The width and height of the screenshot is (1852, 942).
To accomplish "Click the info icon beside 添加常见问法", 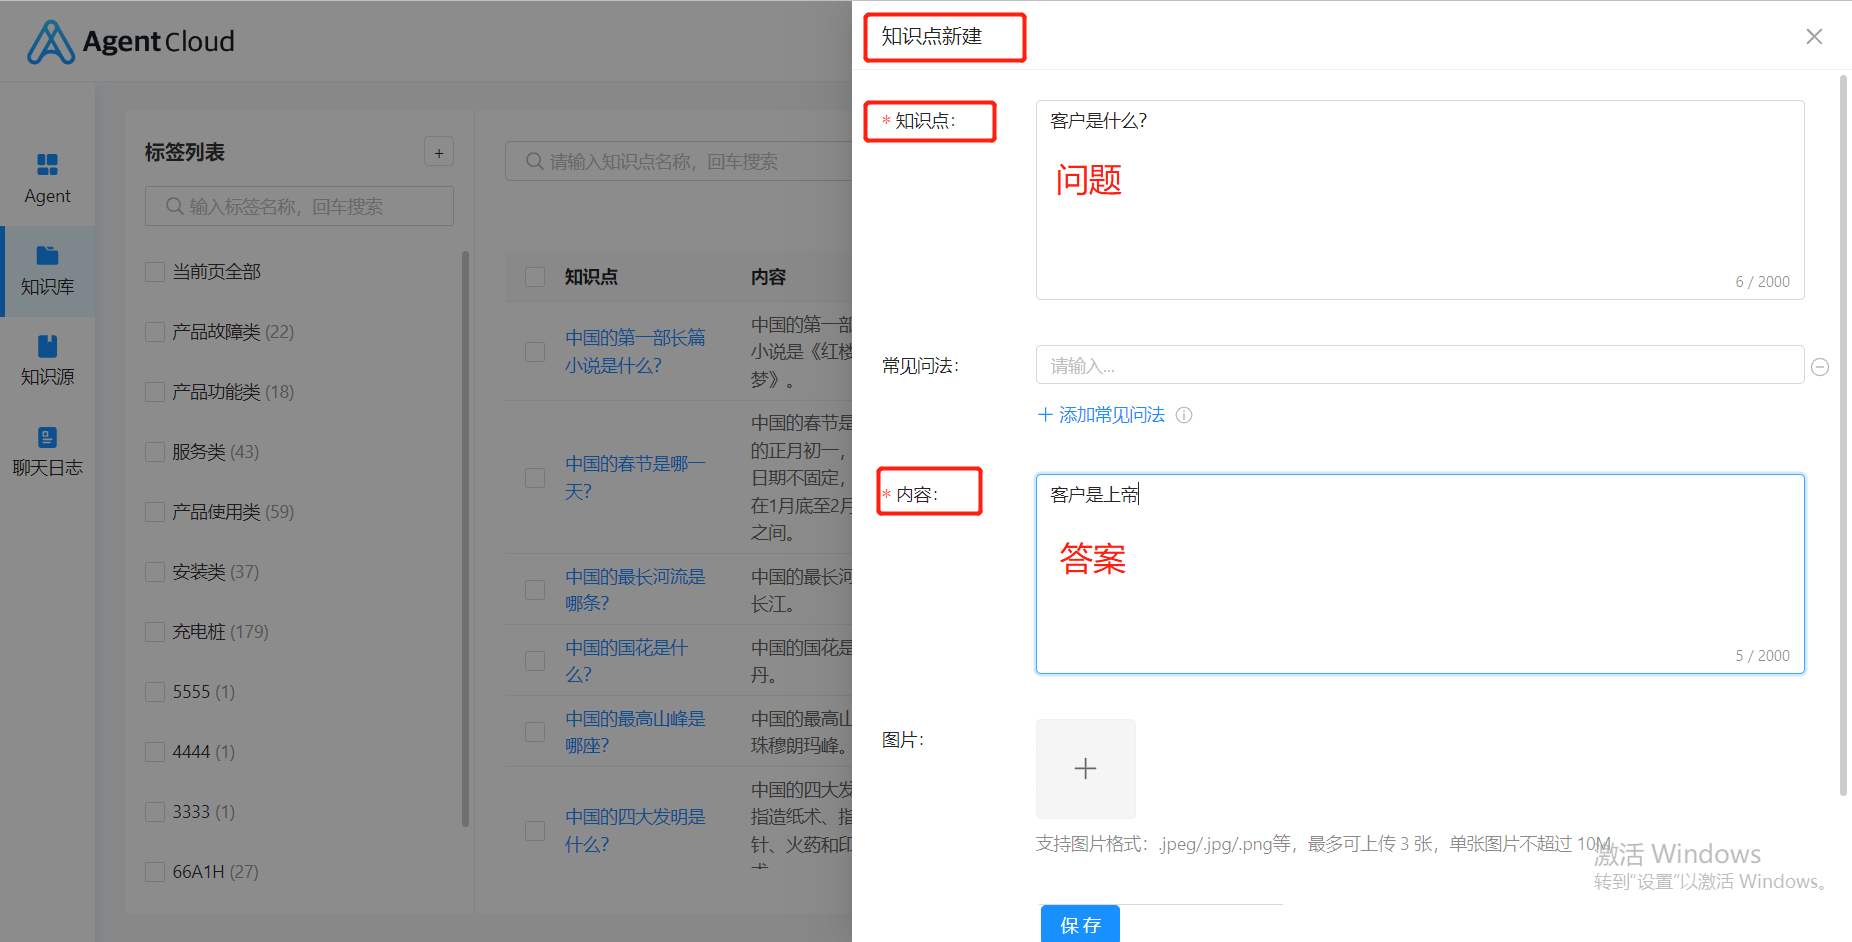I will click(1184, 415).
